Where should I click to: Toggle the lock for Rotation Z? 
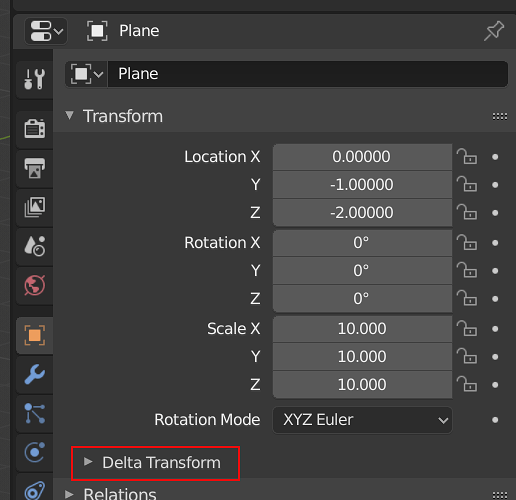(467, 298)
